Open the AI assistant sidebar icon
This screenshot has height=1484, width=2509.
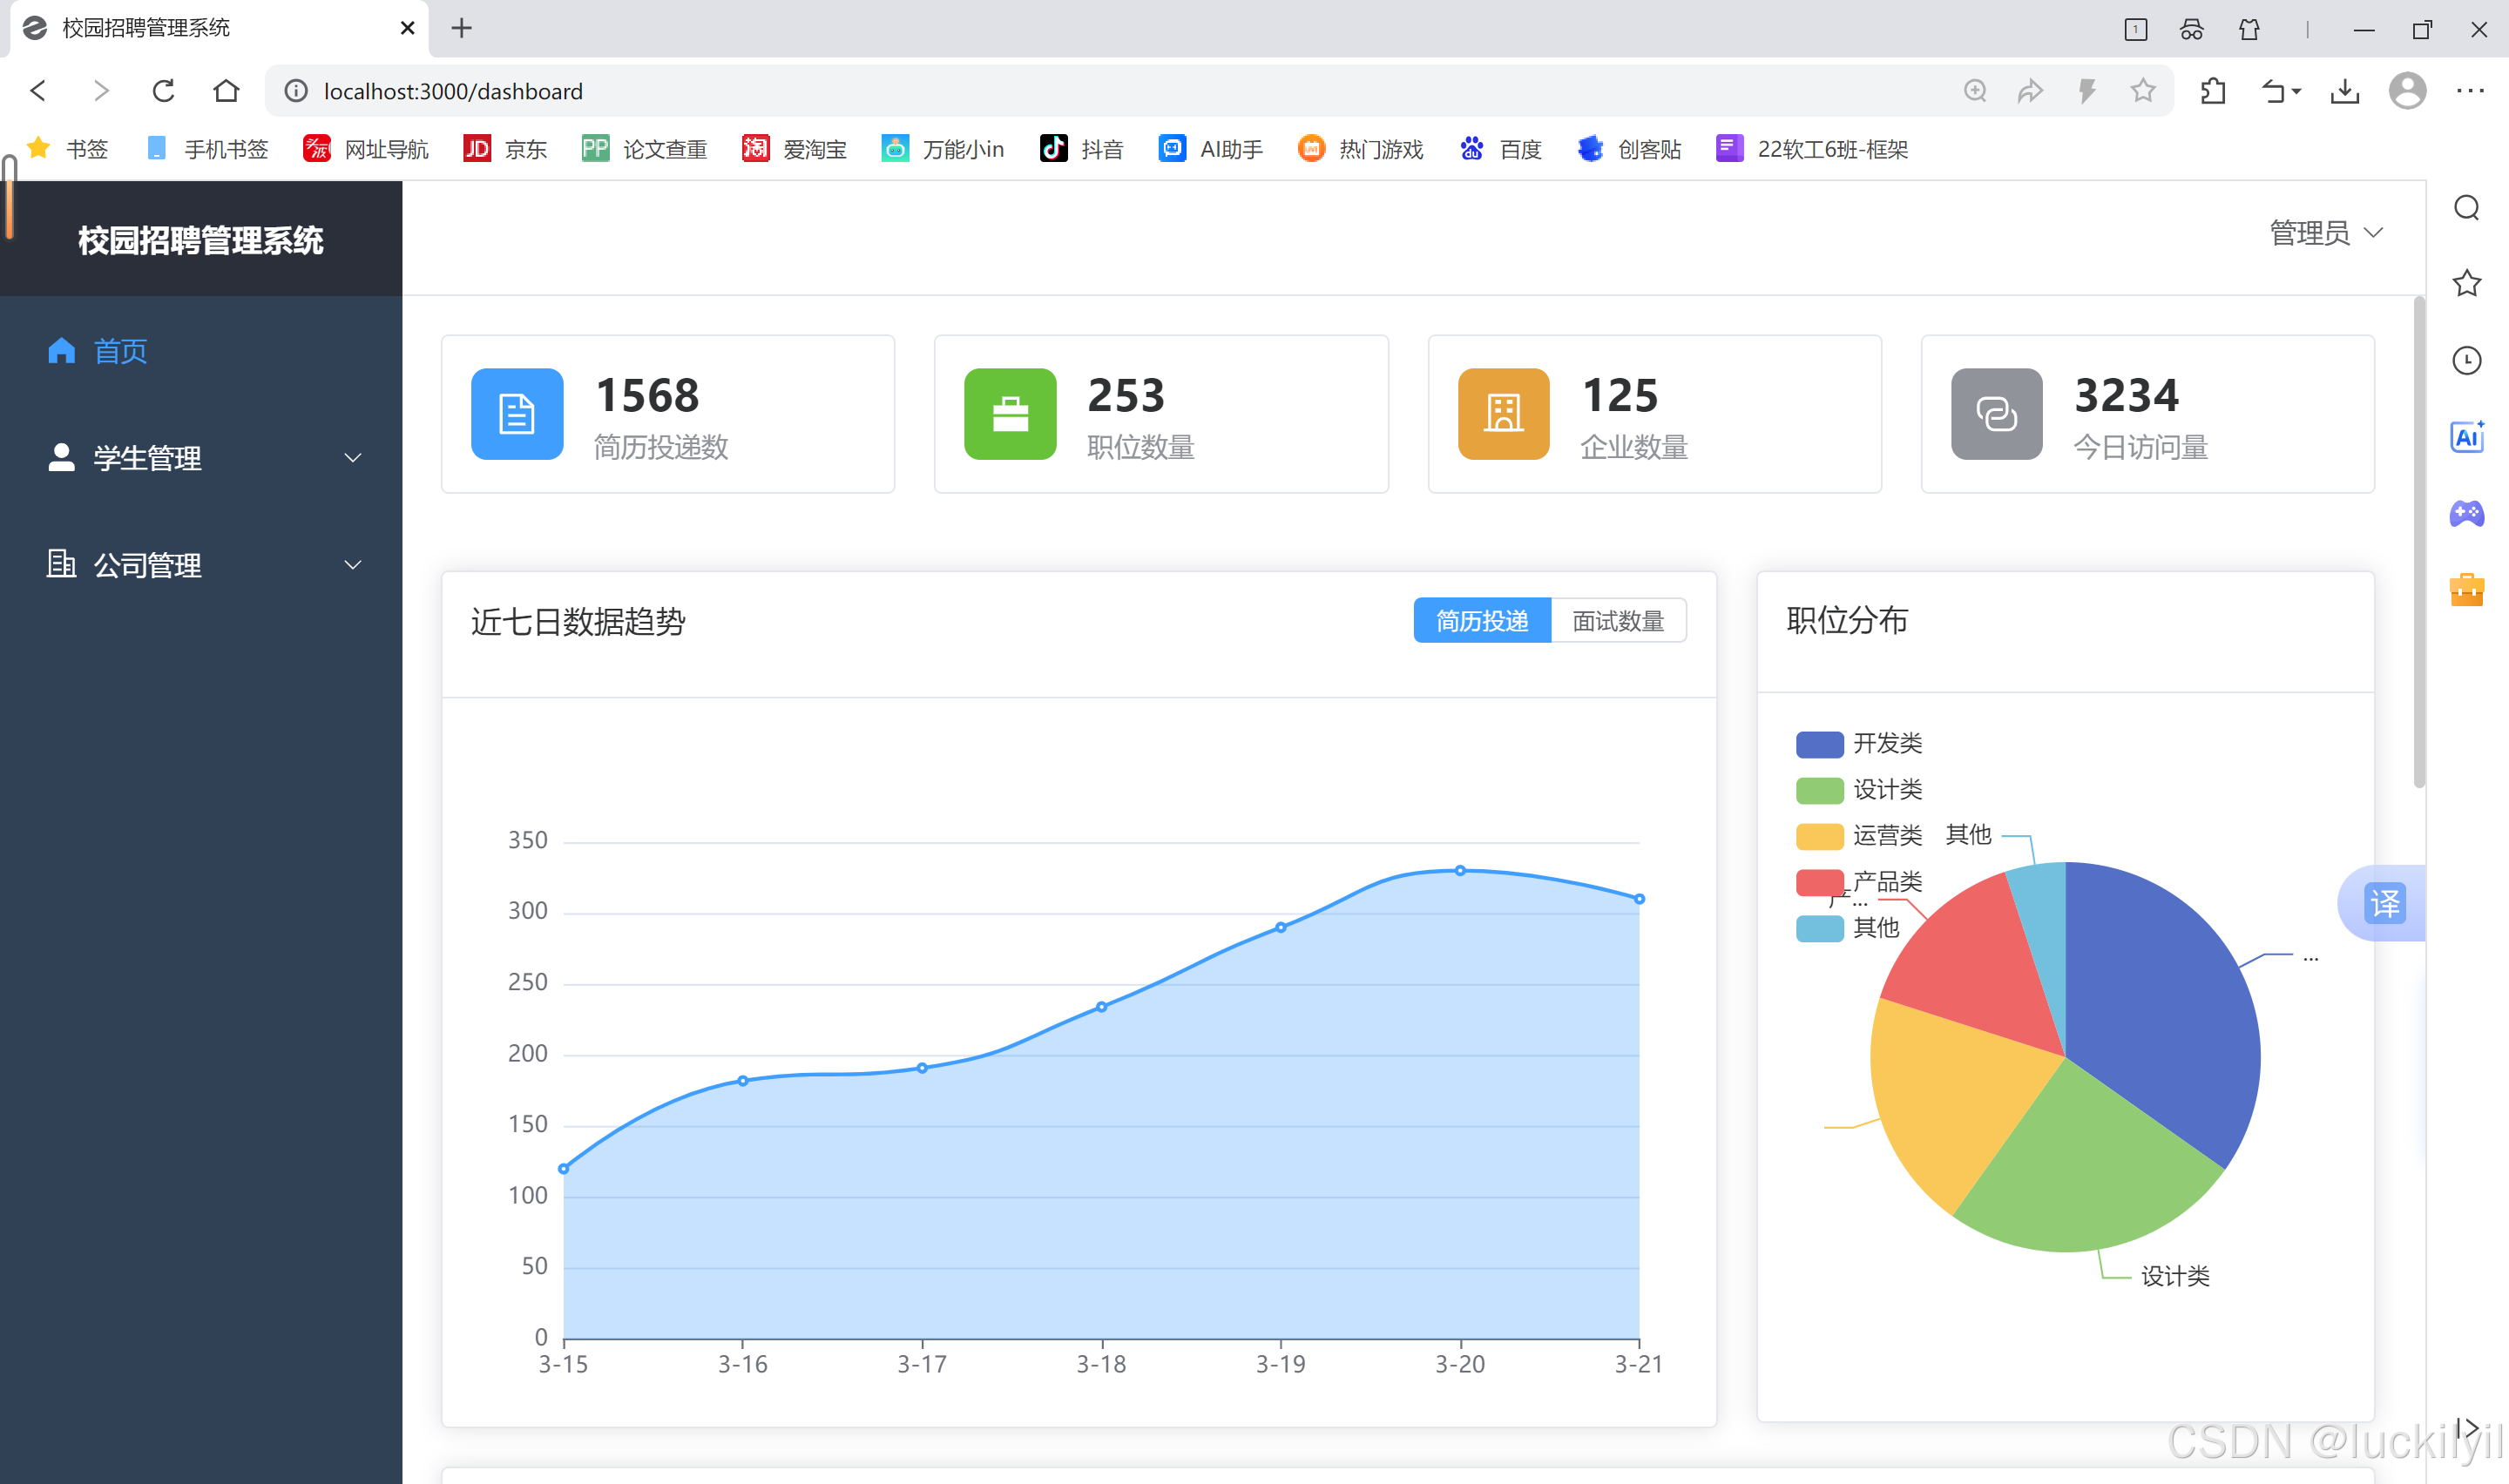(2466, 437)
